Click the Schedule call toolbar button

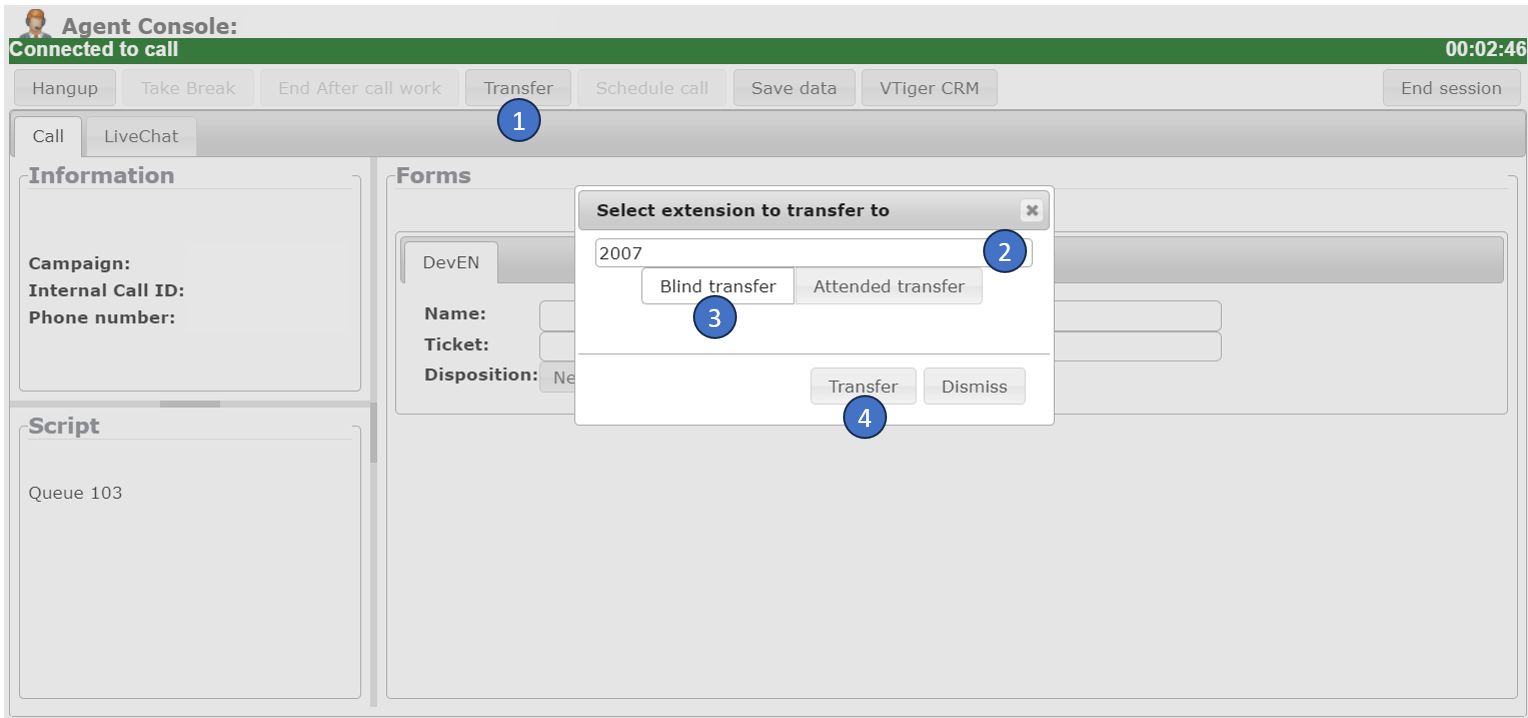[652, 88]
